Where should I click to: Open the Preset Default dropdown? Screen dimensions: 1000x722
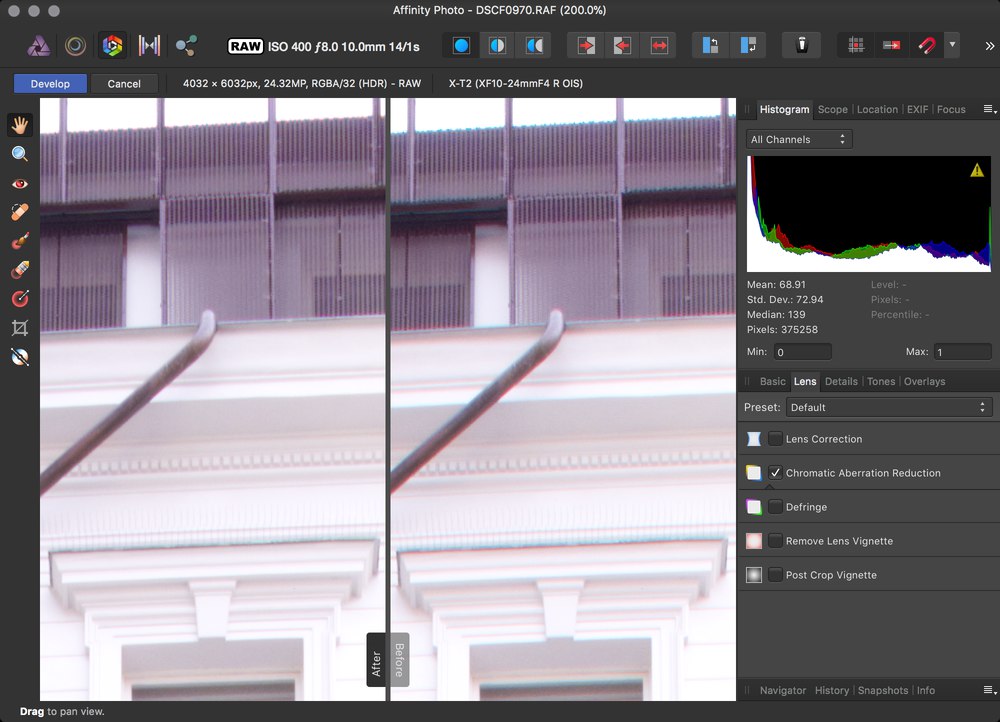[889, 407]
